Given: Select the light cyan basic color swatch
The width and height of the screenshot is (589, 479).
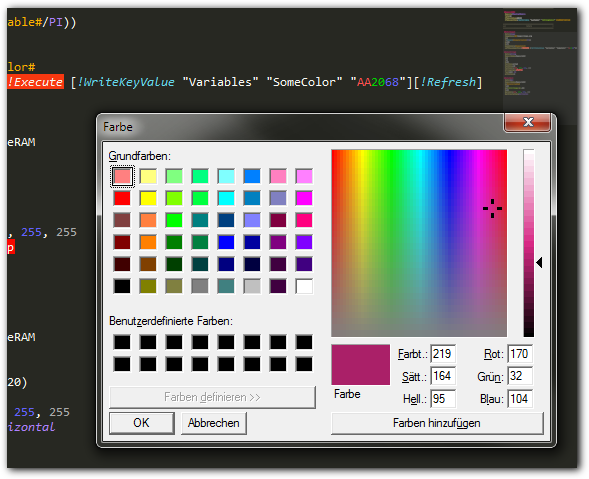Looking at the screenshot, I should [x=226, y=176].
